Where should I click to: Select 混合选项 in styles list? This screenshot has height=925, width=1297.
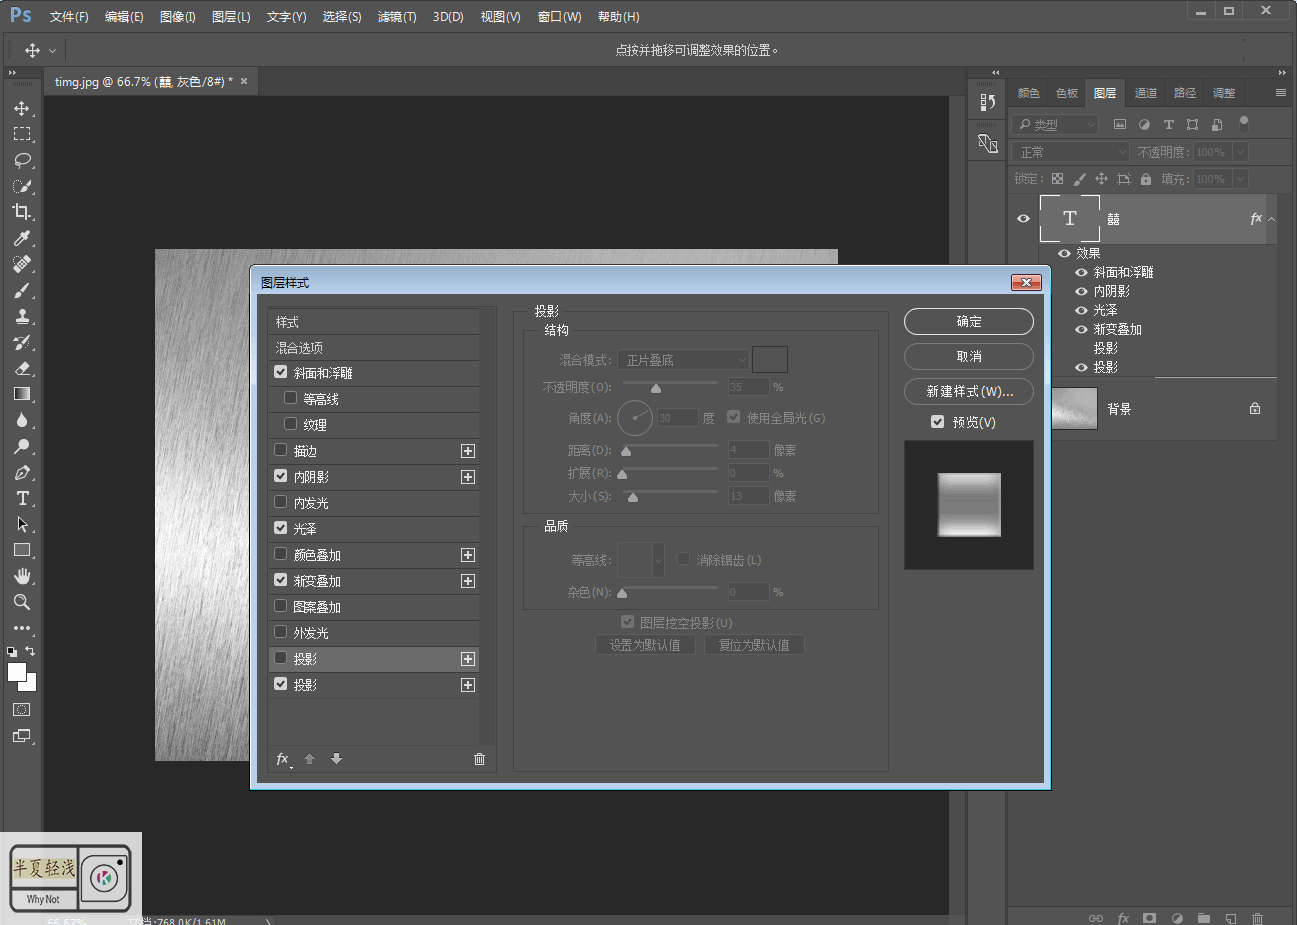(x=373, y=347)
